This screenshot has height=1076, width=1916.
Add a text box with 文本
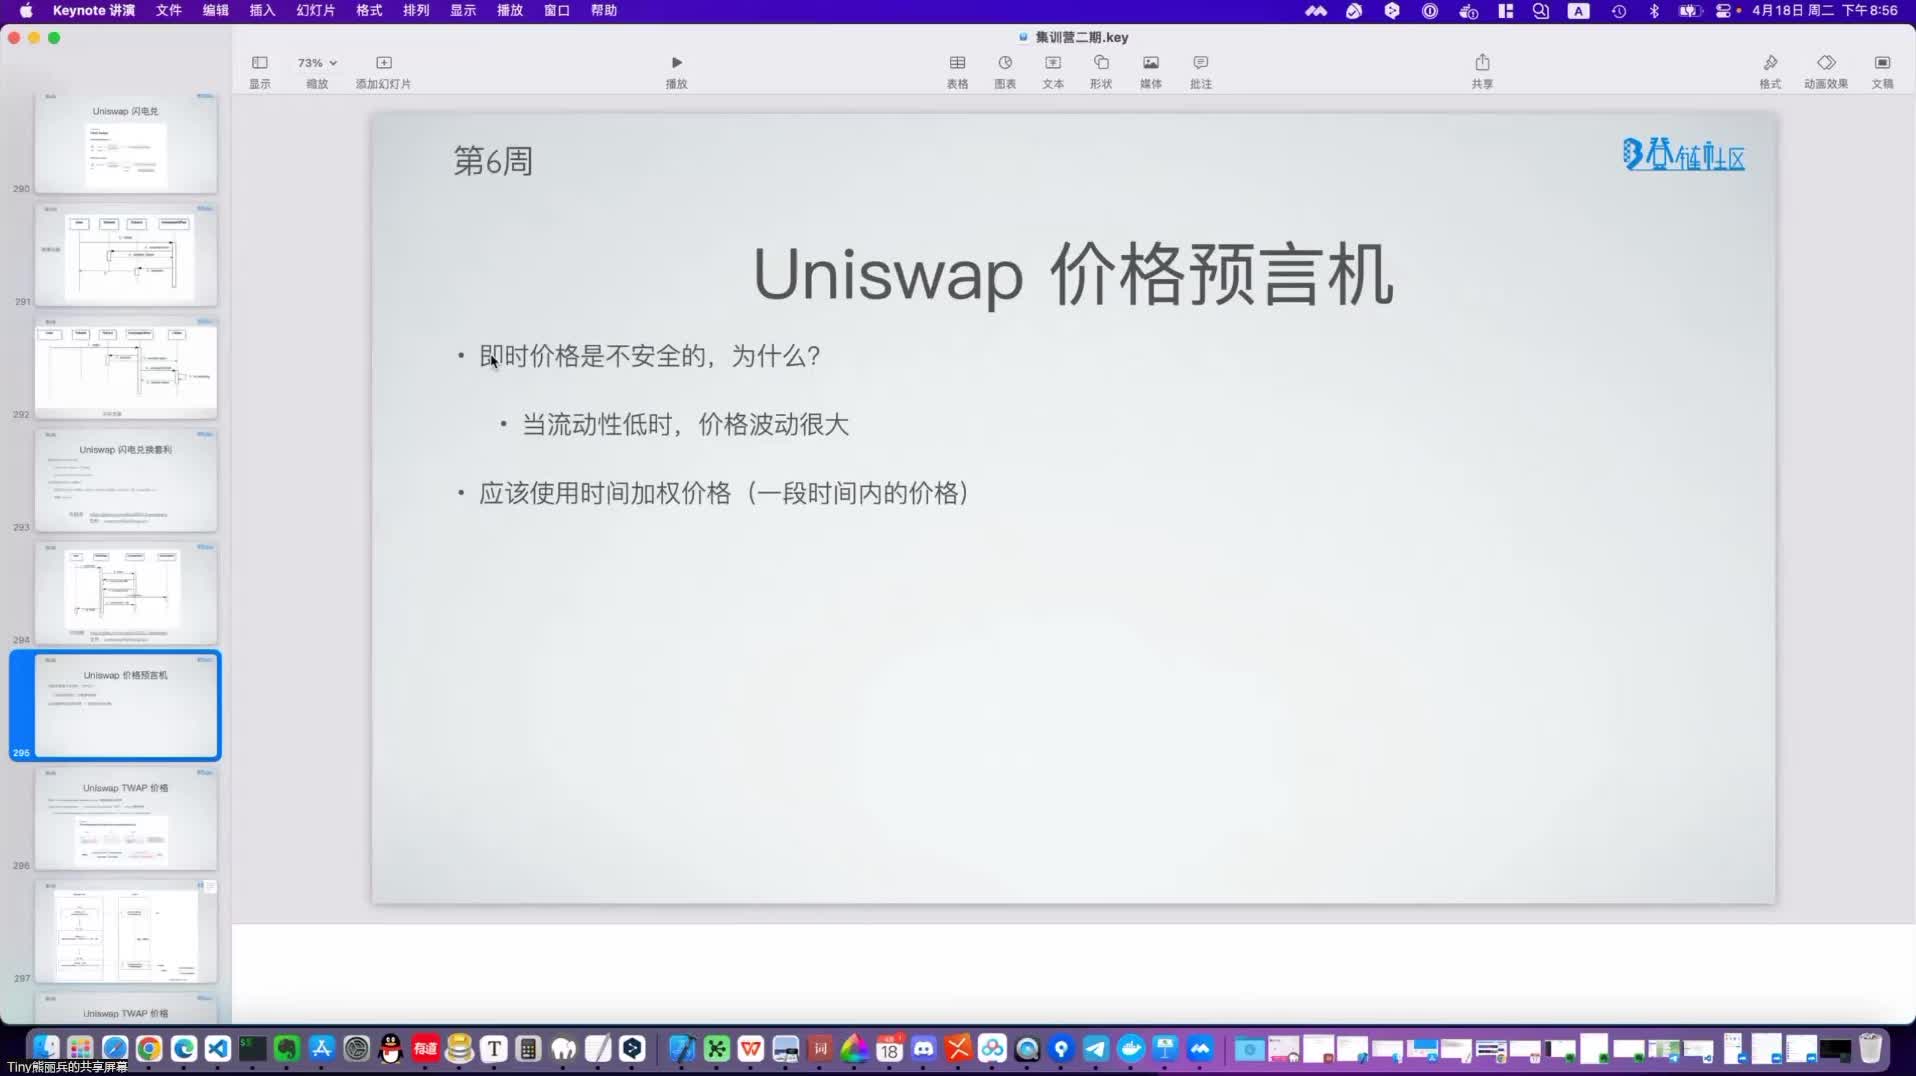coord(1053,72)
